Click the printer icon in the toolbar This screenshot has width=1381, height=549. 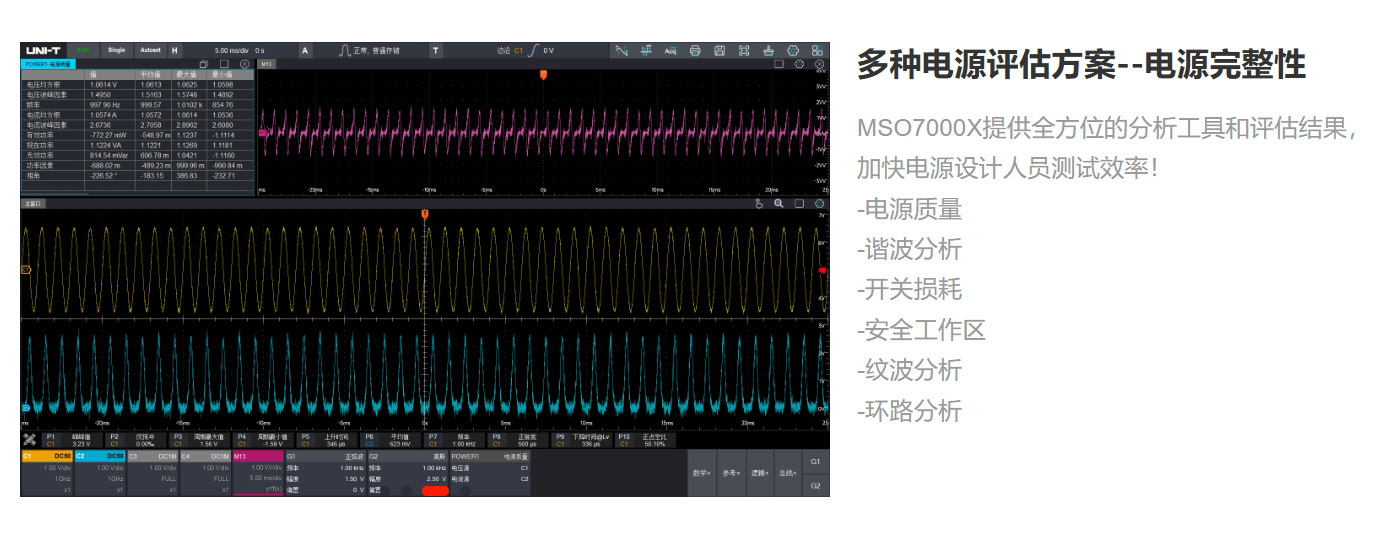click(695, 50)
